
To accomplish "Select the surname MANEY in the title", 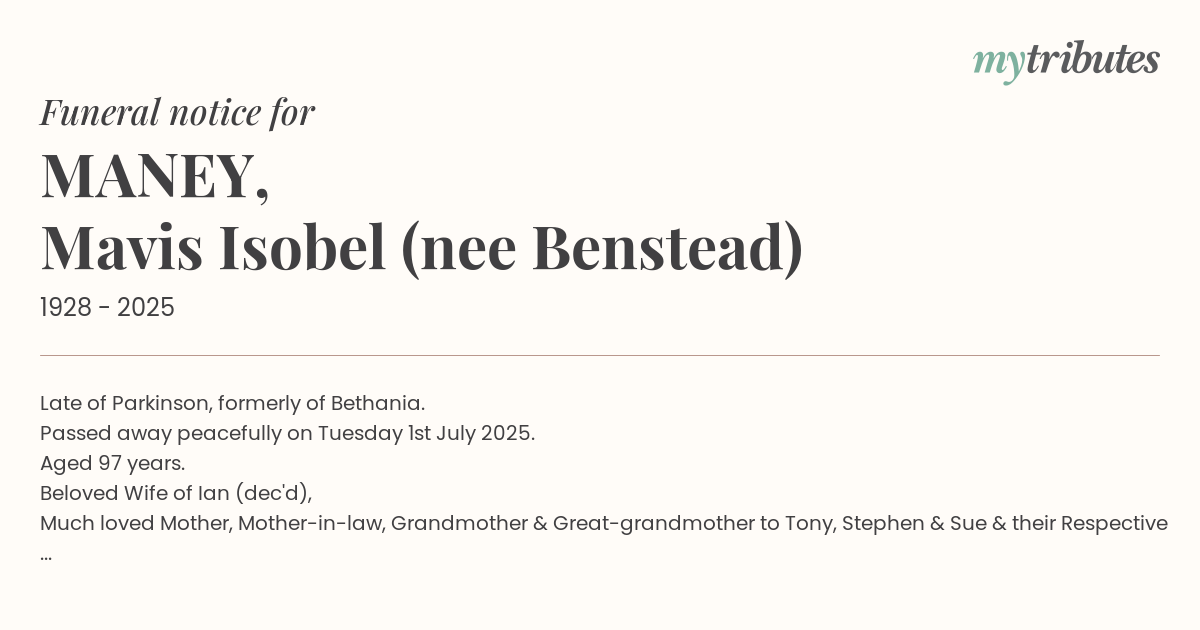I will [x=150, y=176].
